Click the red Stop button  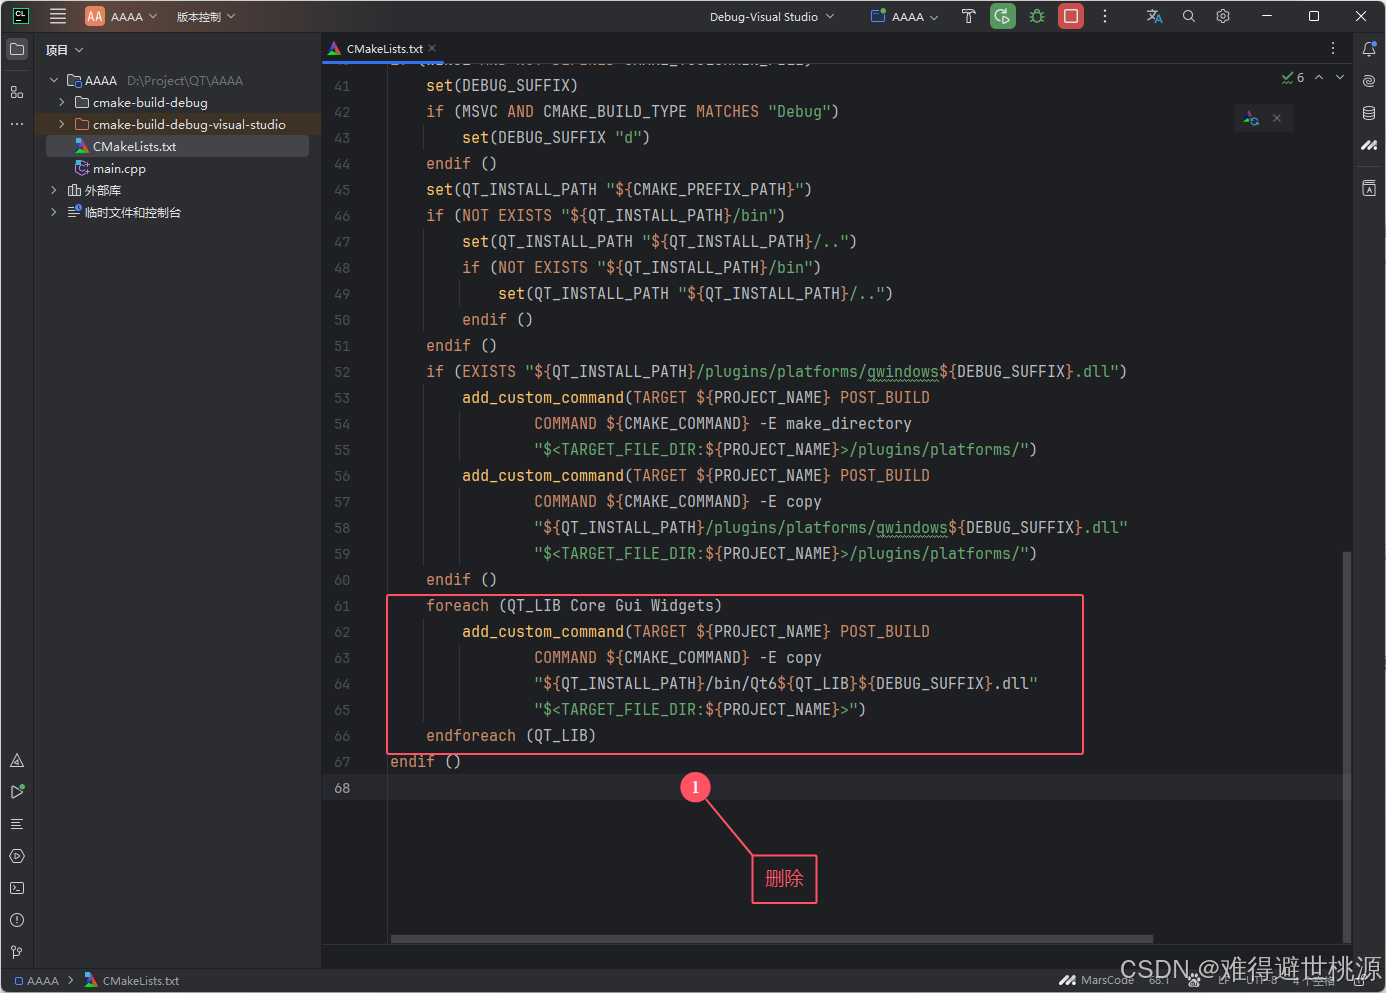(1071, 16)
